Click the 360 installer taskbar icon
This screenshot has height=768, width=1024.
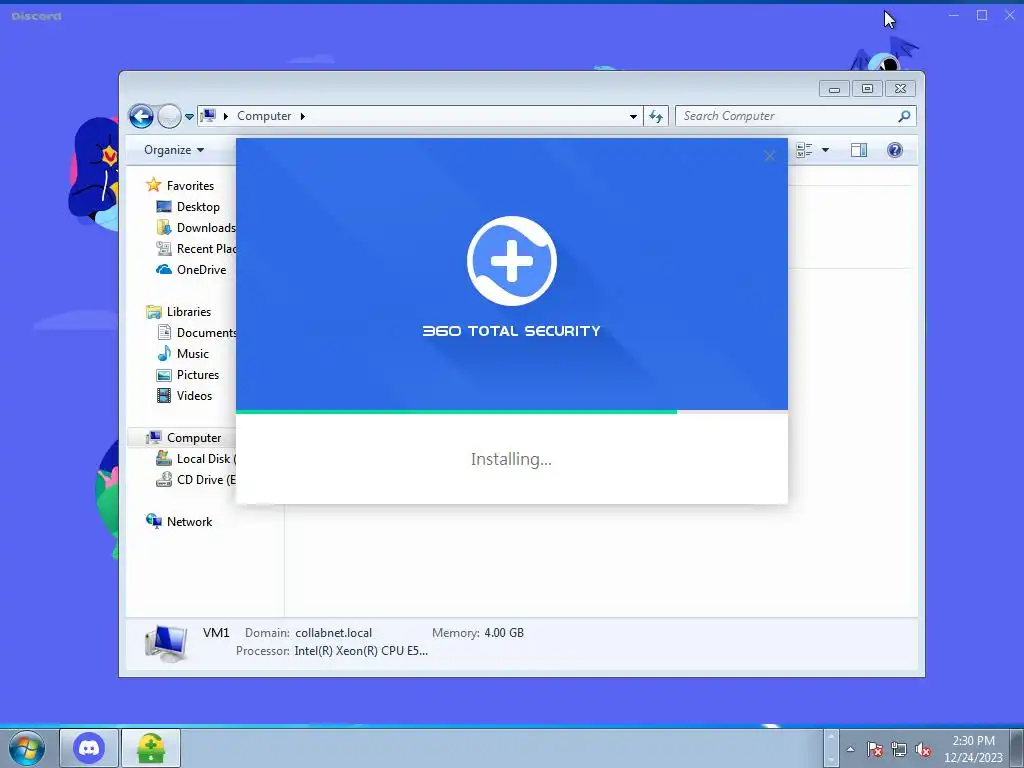[151, 748]
